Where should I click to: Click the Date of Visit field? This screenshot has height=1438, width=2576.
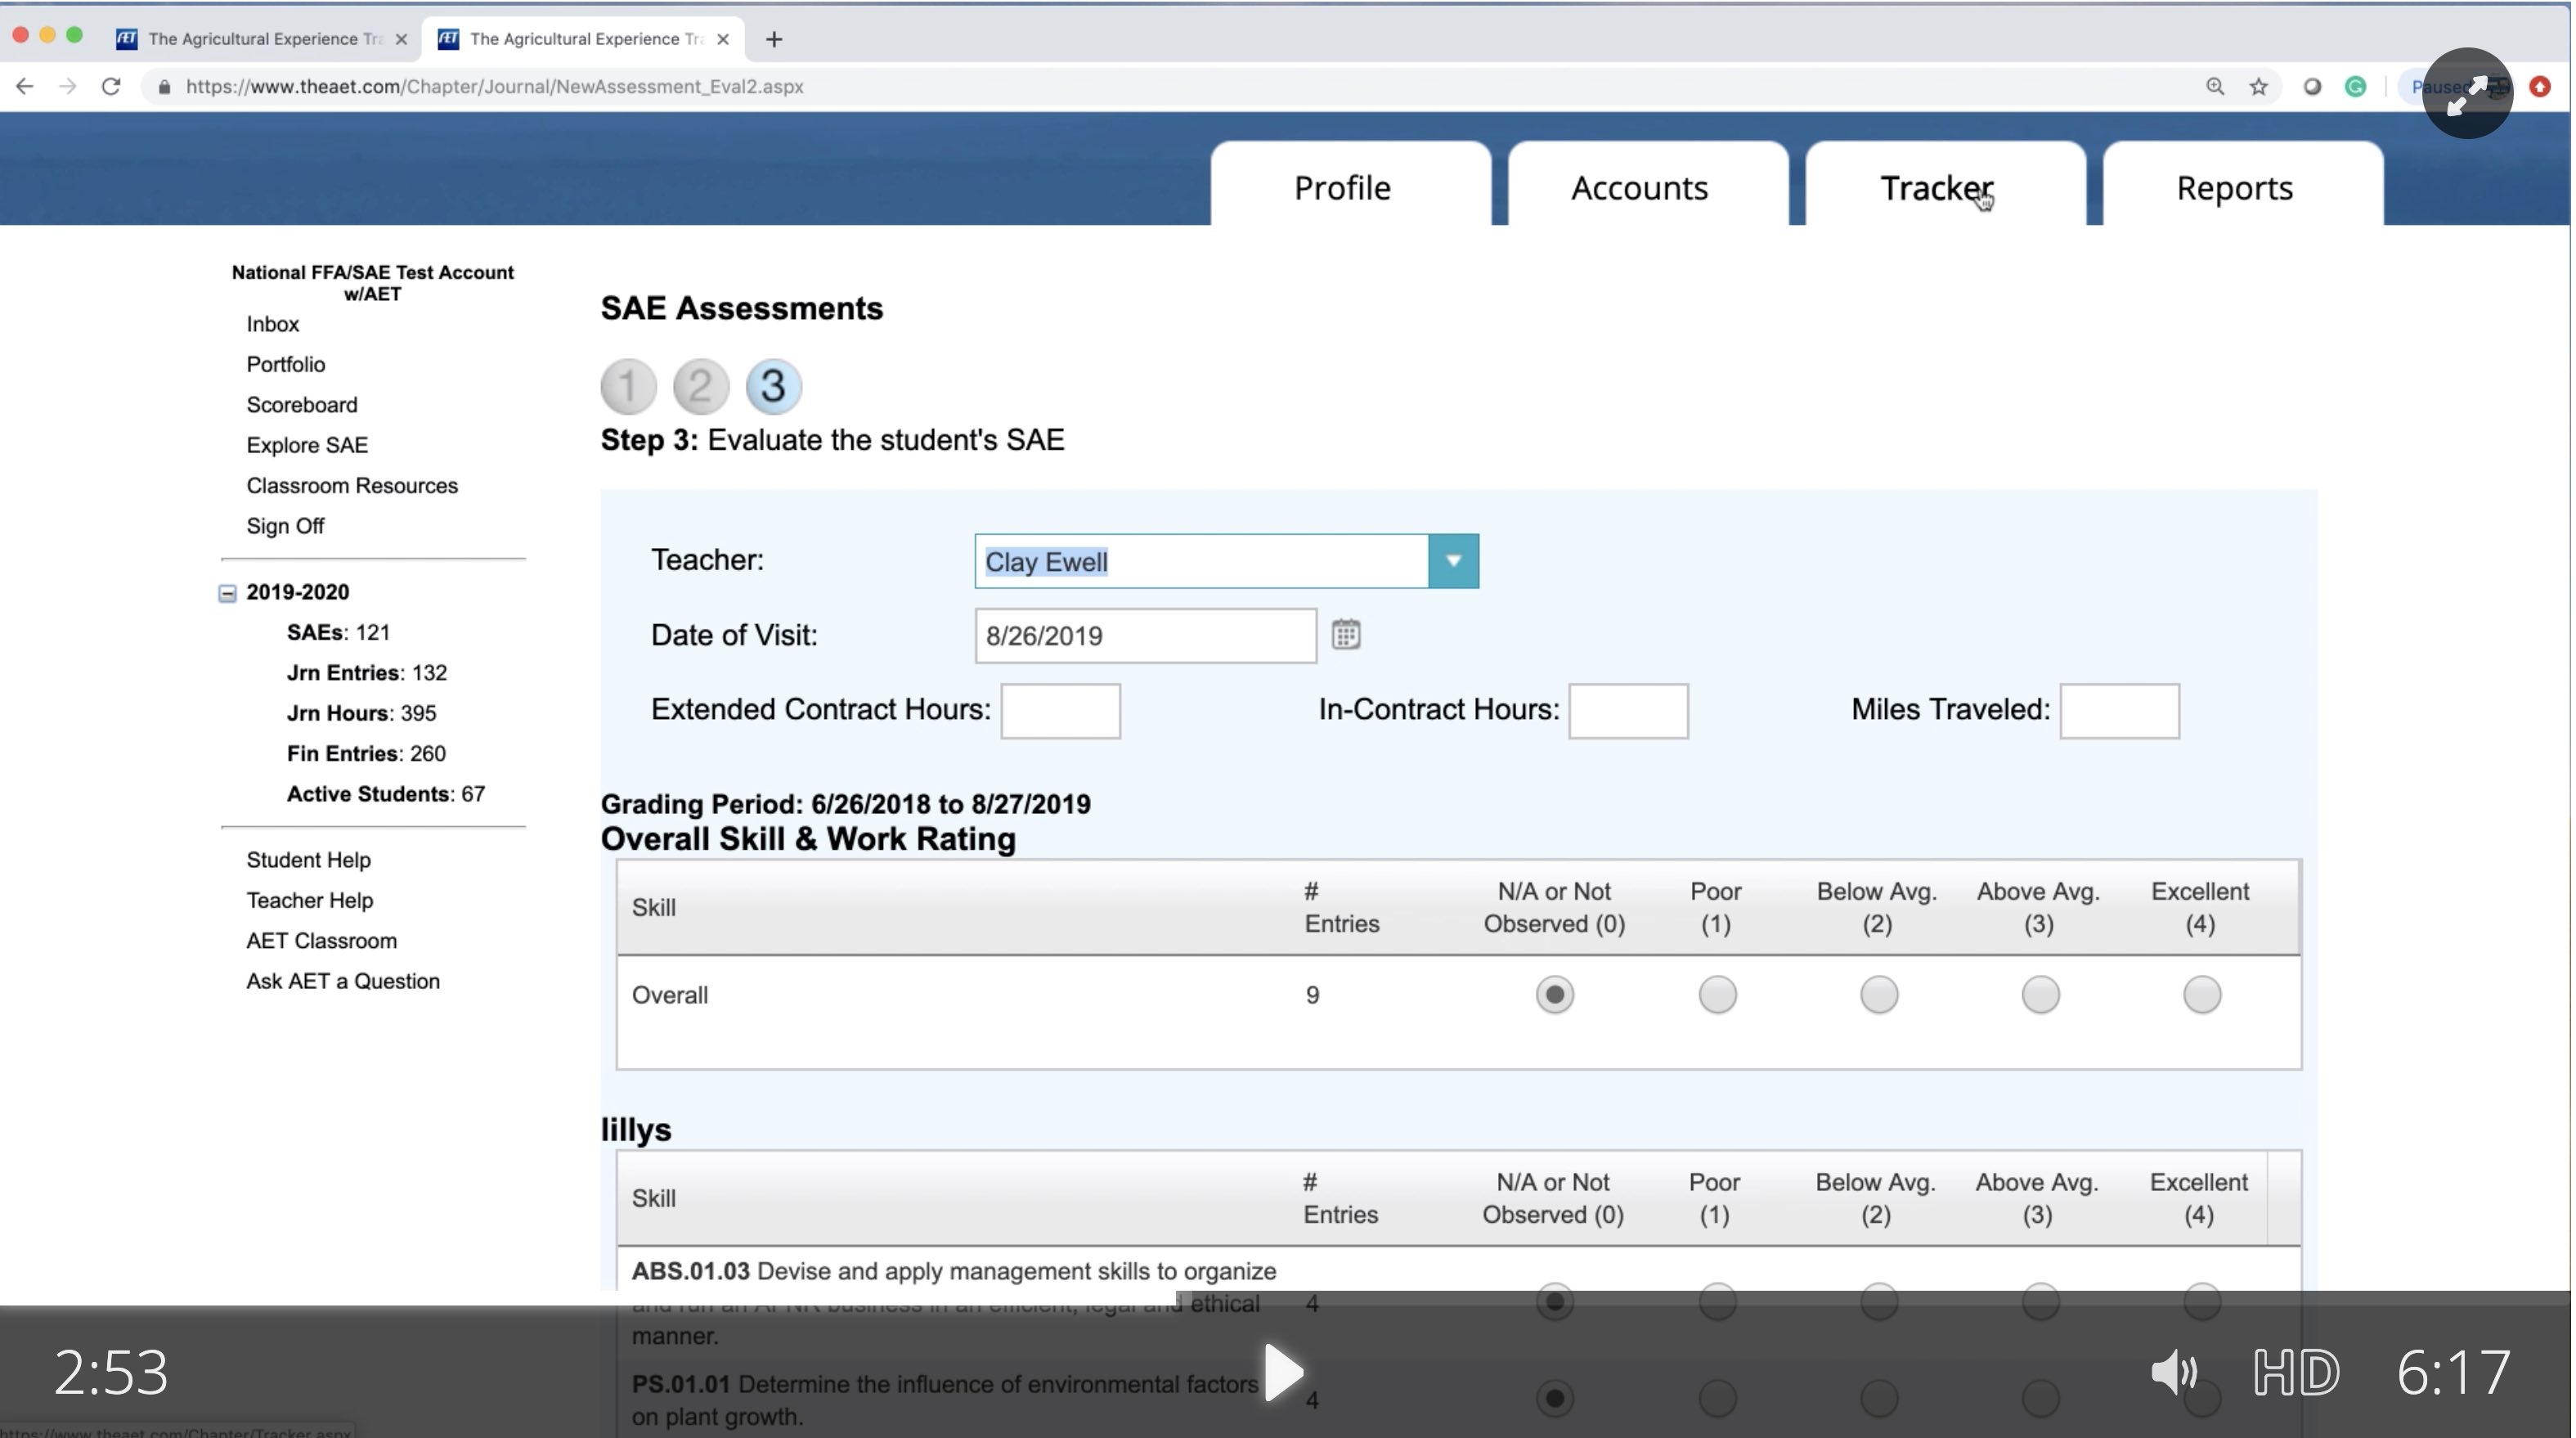click(x=1145, y=635)
